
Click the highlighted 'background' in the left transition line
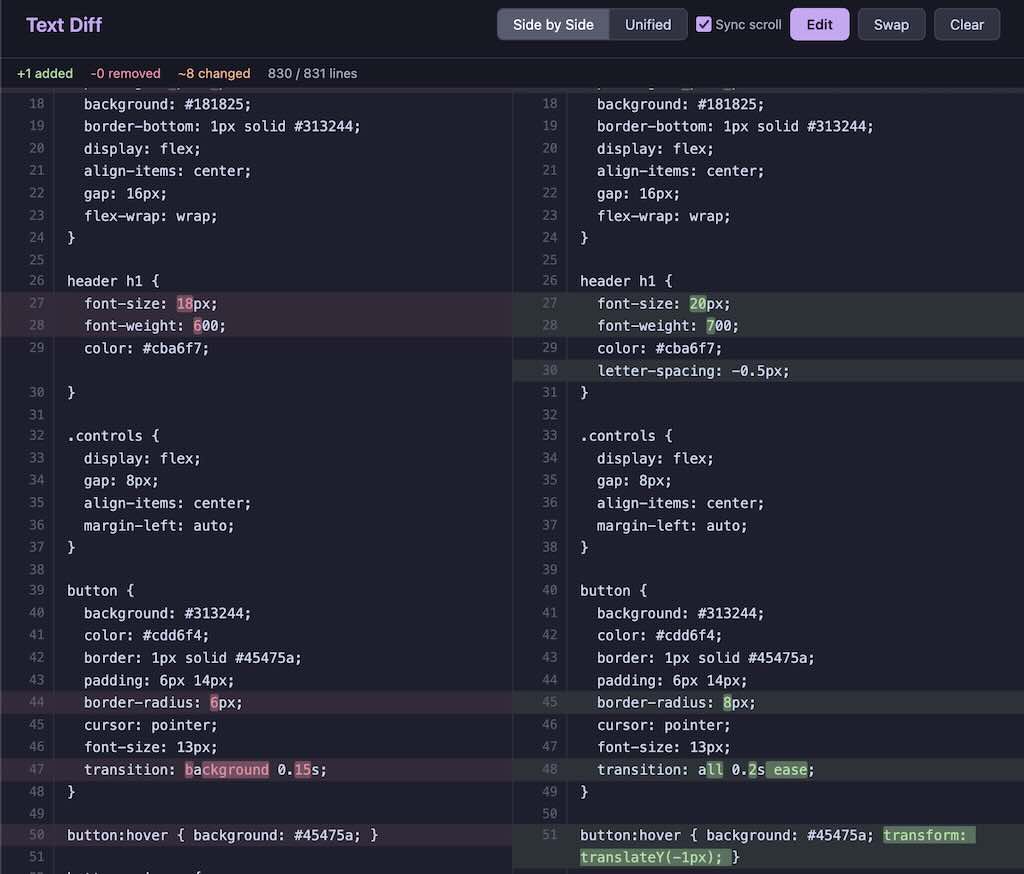pos(227,769)
